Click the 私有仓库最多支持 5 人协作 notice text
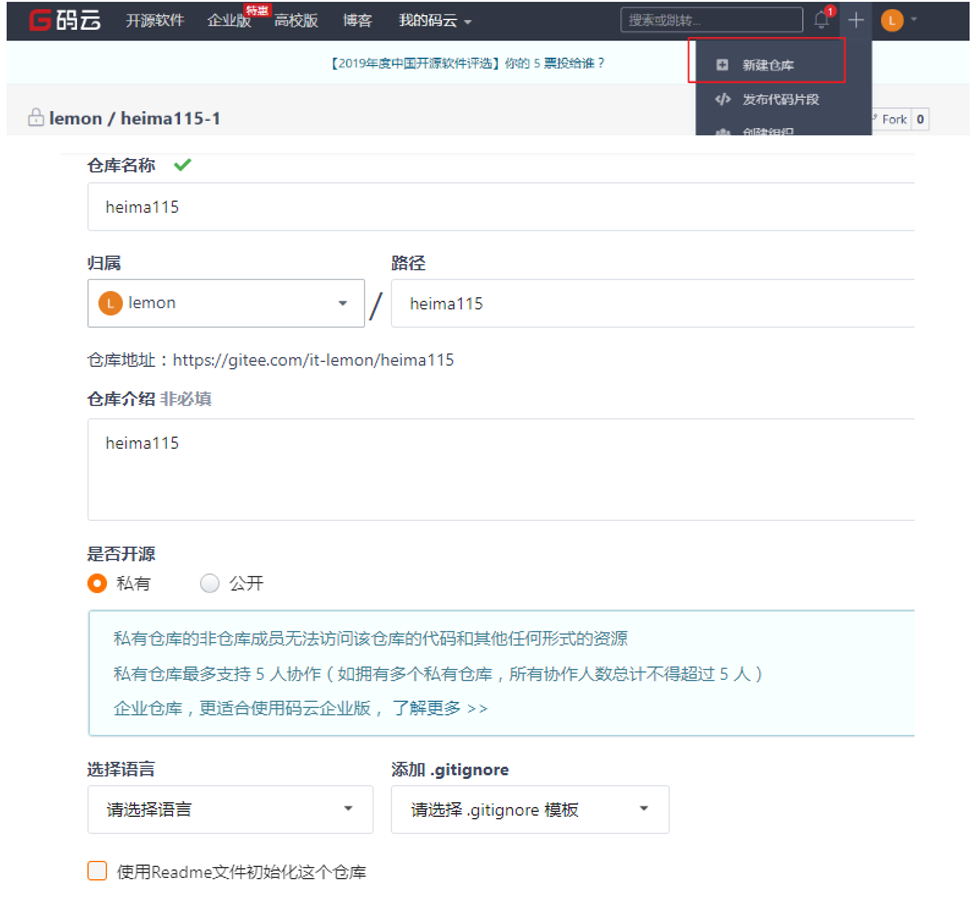Image resolution: width=973 pixels, height=900 pixels. point(438,673)
